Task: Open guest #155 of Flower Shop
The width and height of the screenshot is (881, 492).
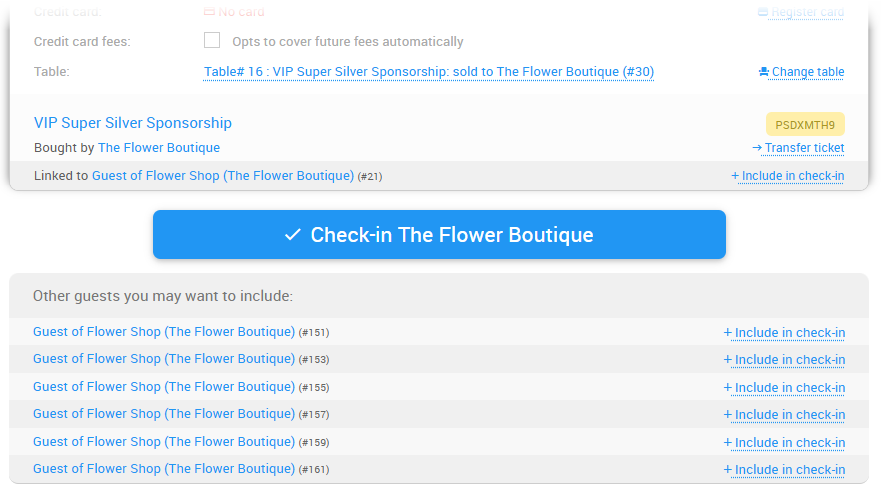Action: coord(164,387)
